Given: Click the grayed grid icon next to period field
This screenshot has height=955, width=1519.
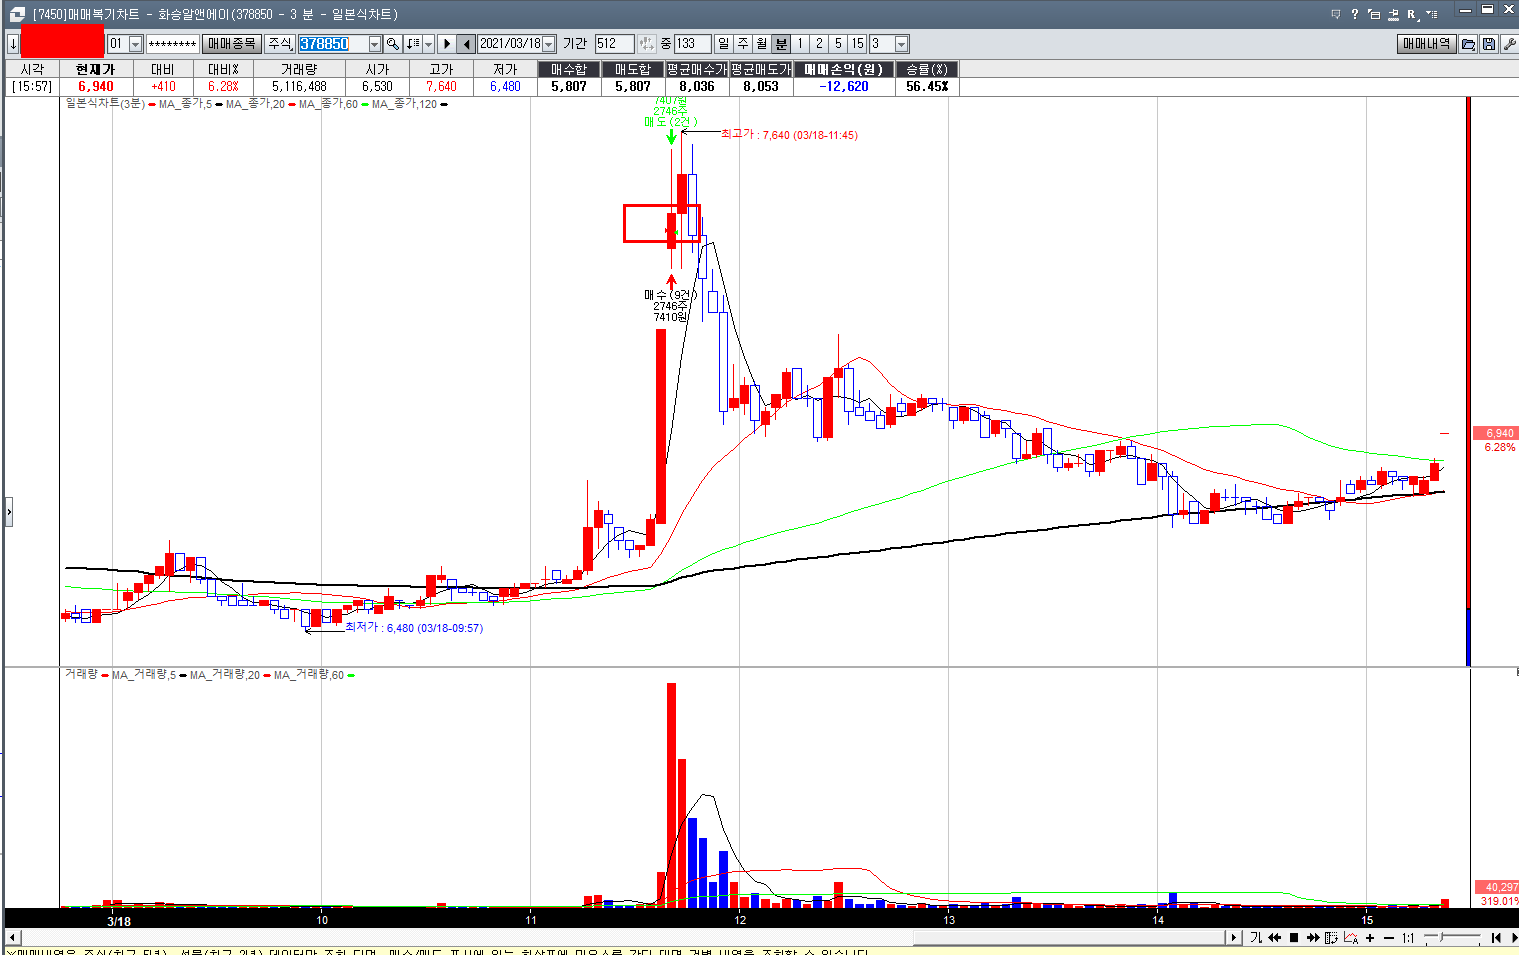Looking at the screenshot, I should pyautogui.click(x=647, y=44).
